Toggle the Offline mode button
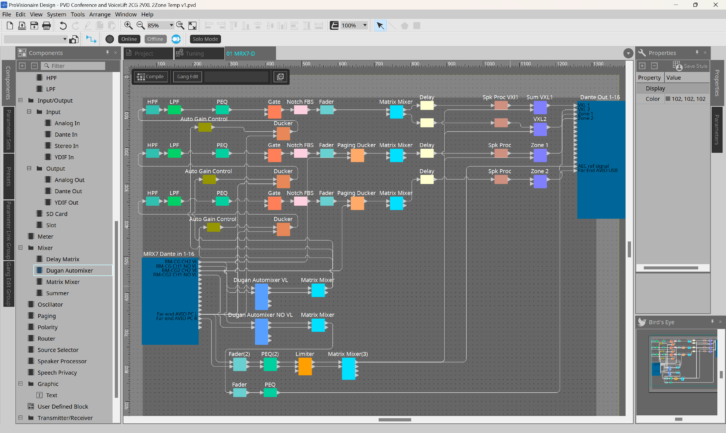Viewport: 726px width, 433px height. click(x=154, y=39)
